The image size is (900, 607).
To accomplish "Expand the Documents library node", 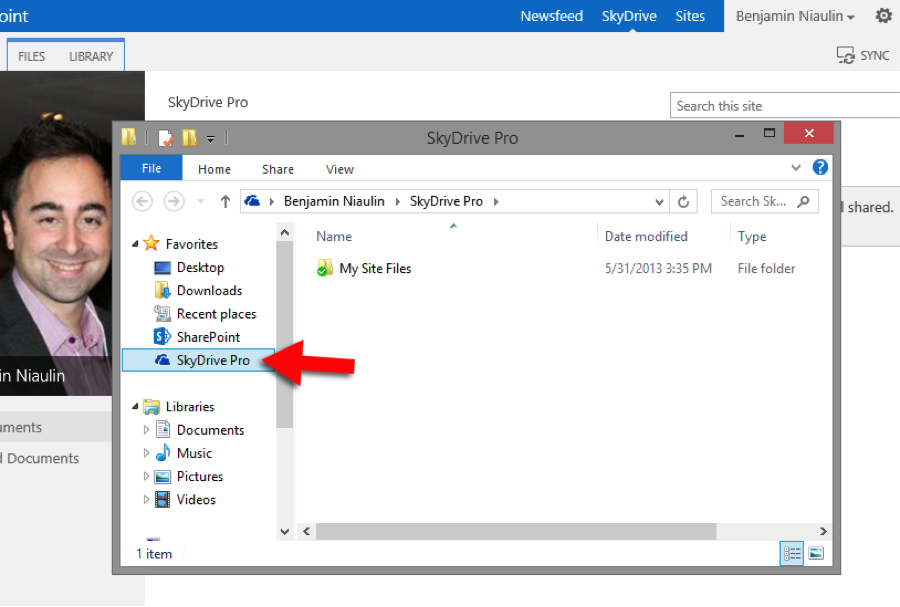I will [146, 430].
